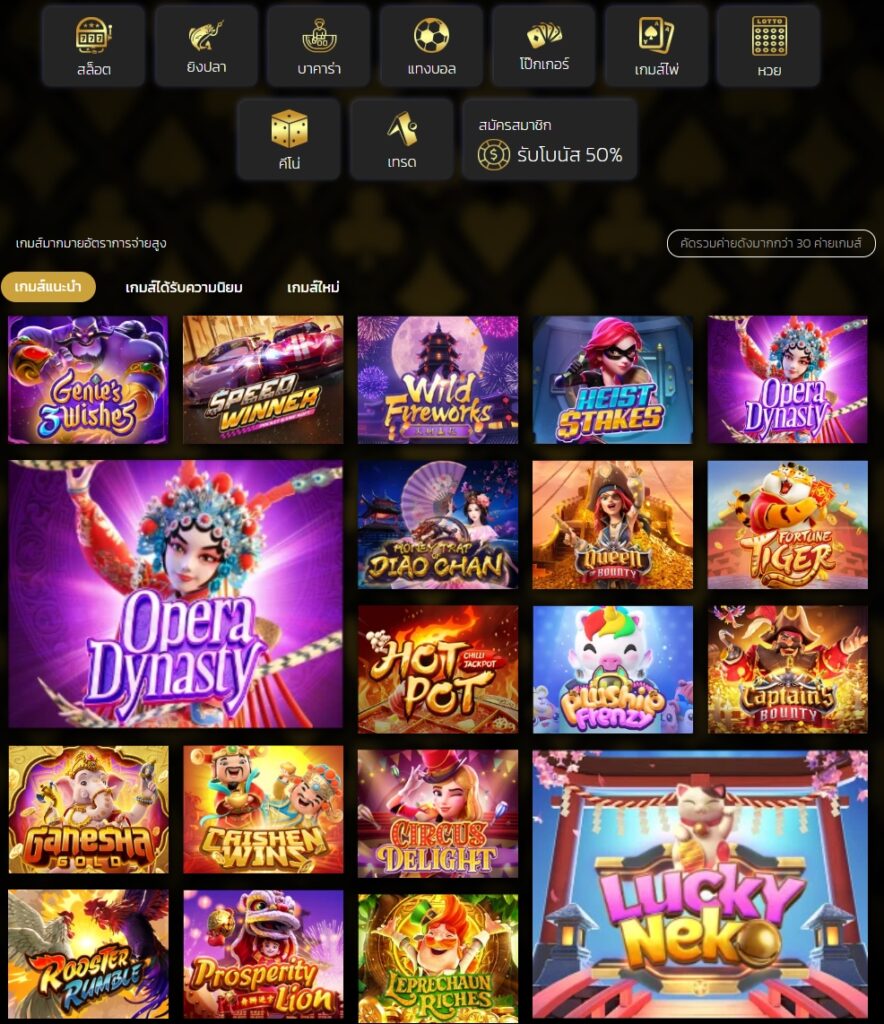Select the เกมส์ไพ่ card games icon

pyautogui.click(x=656, y=46)
